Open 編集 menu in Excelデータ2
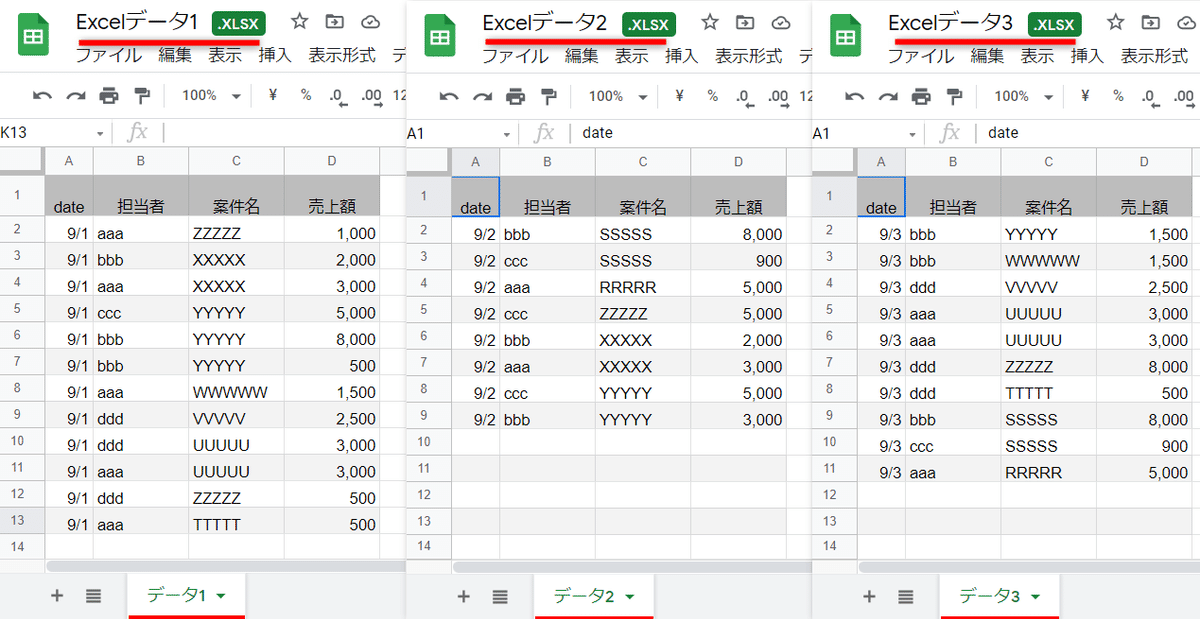The image size is (1200, 619). [x=581, y=56]
